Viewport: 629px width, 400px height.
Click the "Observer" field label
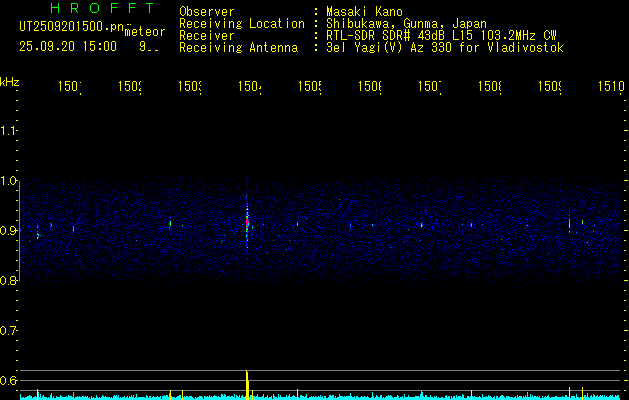(x=207, y=12)
